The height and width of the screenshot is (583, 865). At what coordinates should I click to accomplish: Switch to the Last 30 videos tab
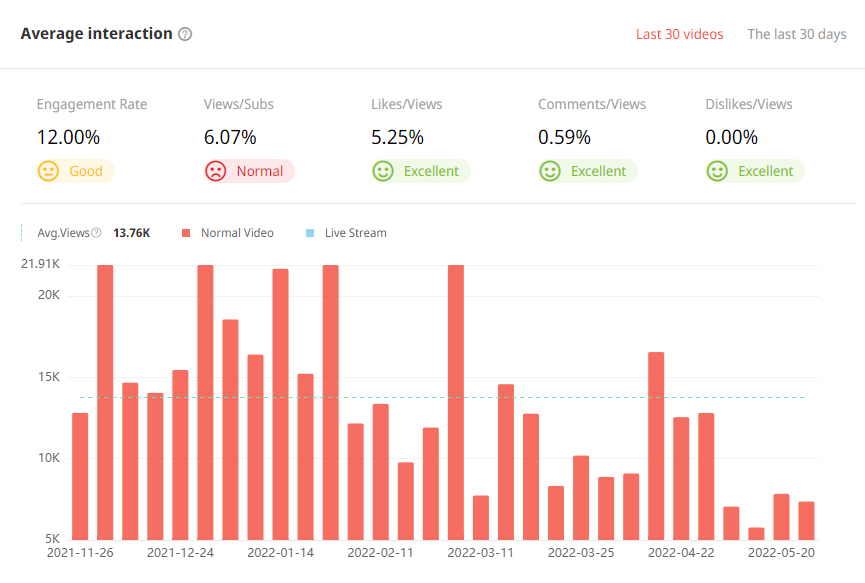(x=679, y=34)
